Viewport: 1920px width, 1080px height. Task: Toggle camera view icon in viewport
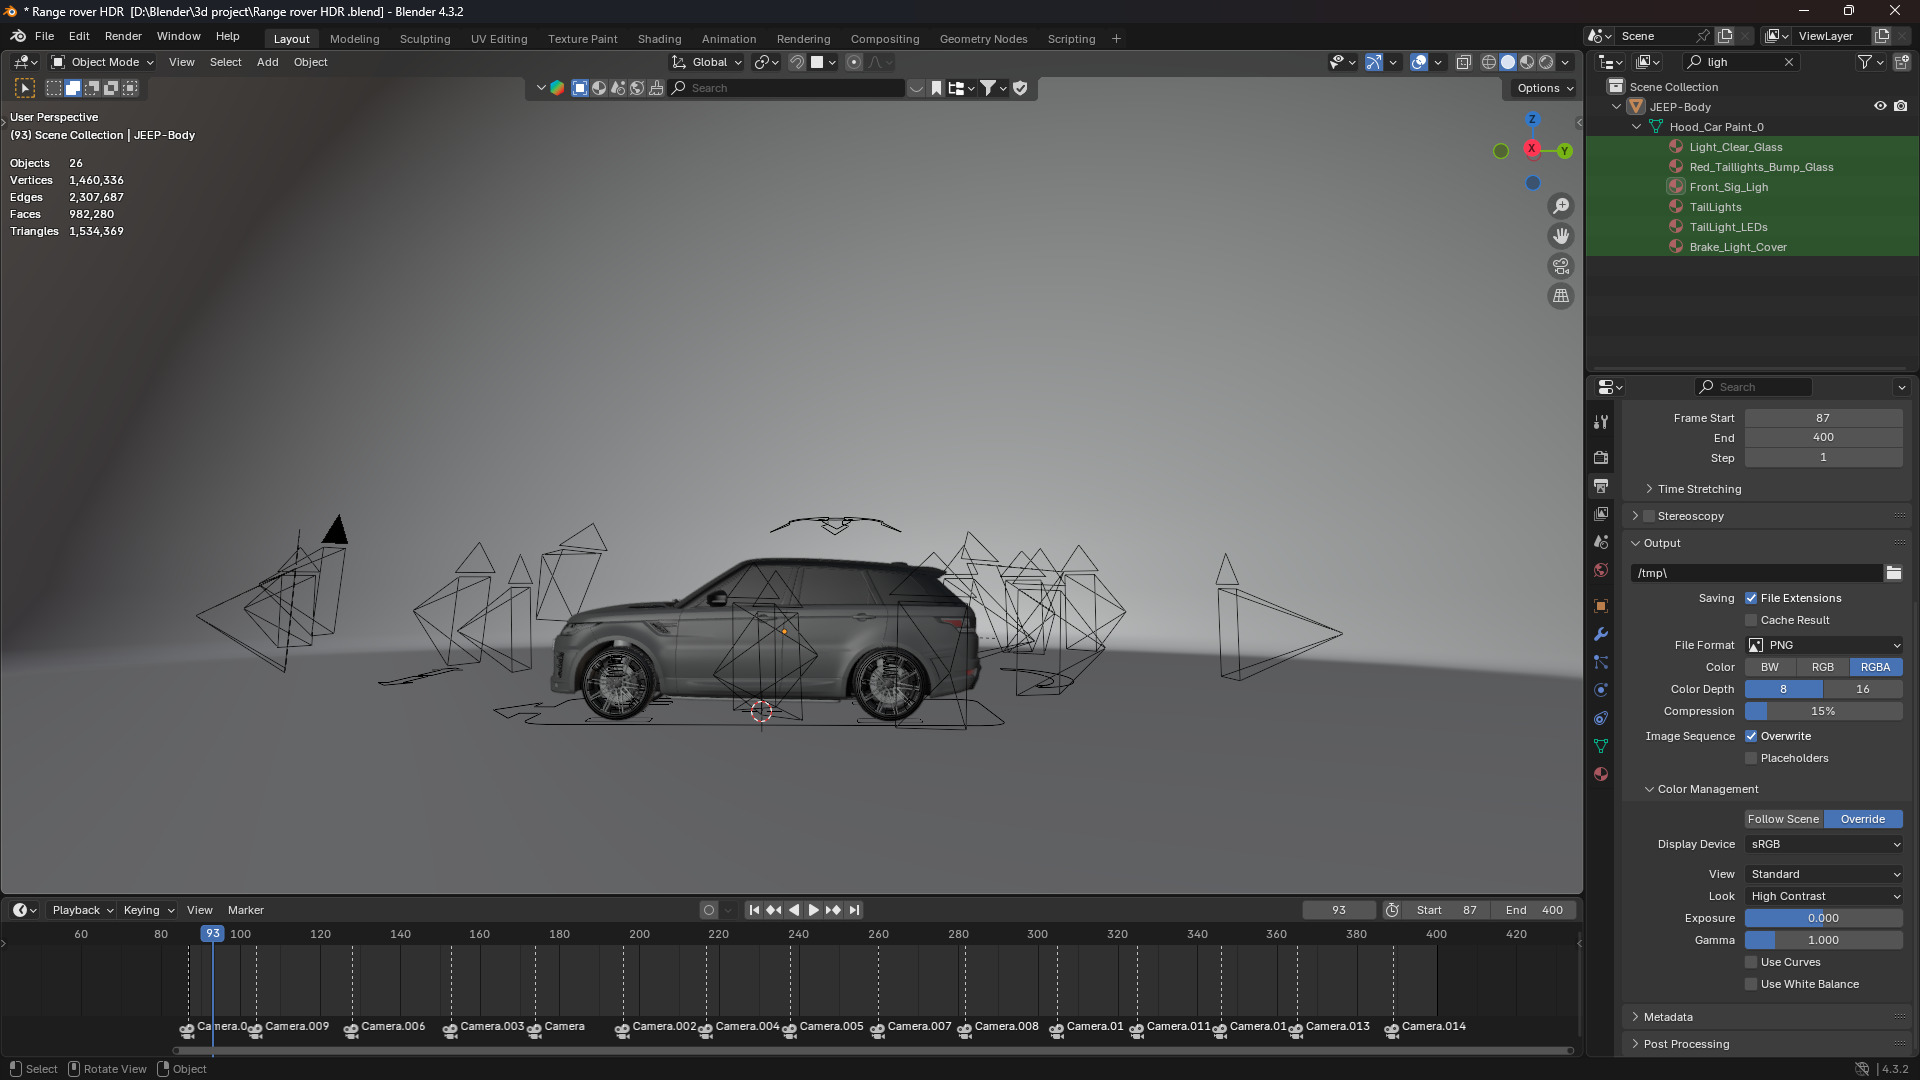(1561, 266)
